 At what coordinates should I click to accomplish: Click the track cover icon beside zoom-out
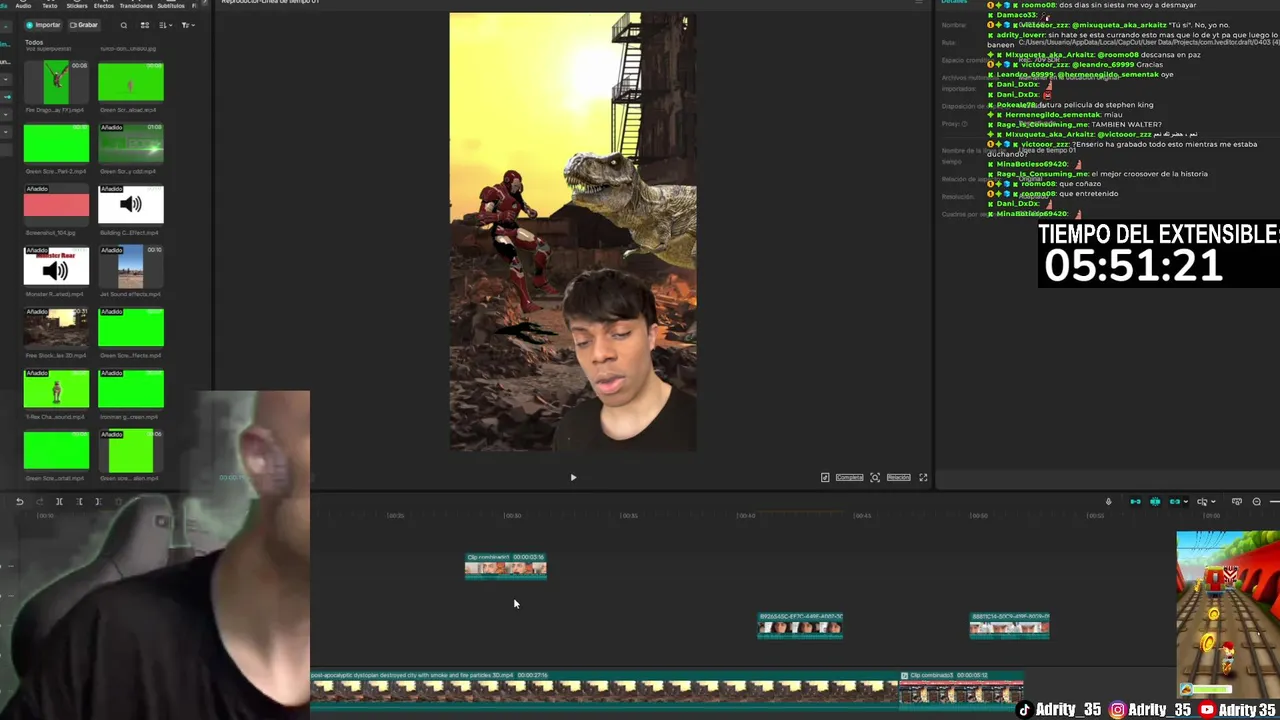[1237, 502]
